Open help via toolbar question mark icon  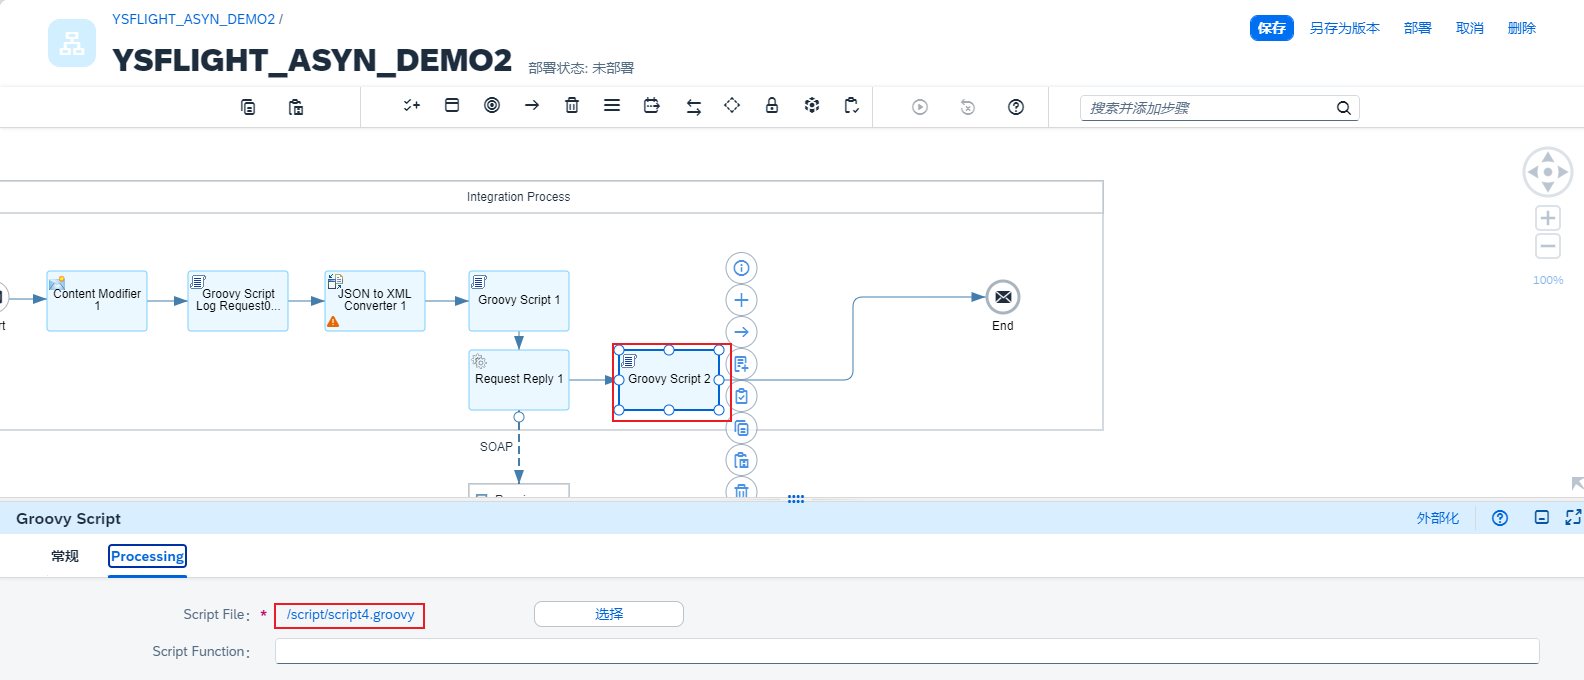pyautogui.click(x=1016, y=107)
